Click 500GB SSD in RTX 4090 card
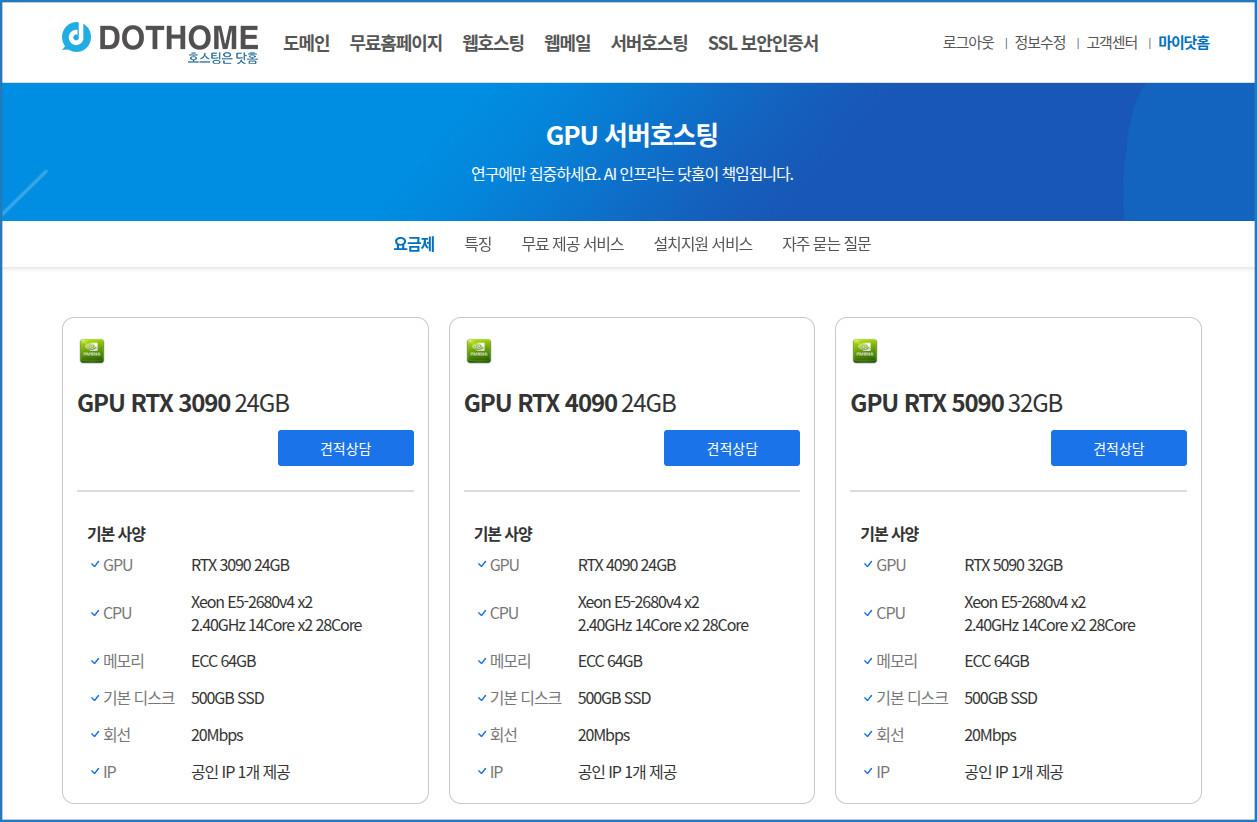 [614, 698]
